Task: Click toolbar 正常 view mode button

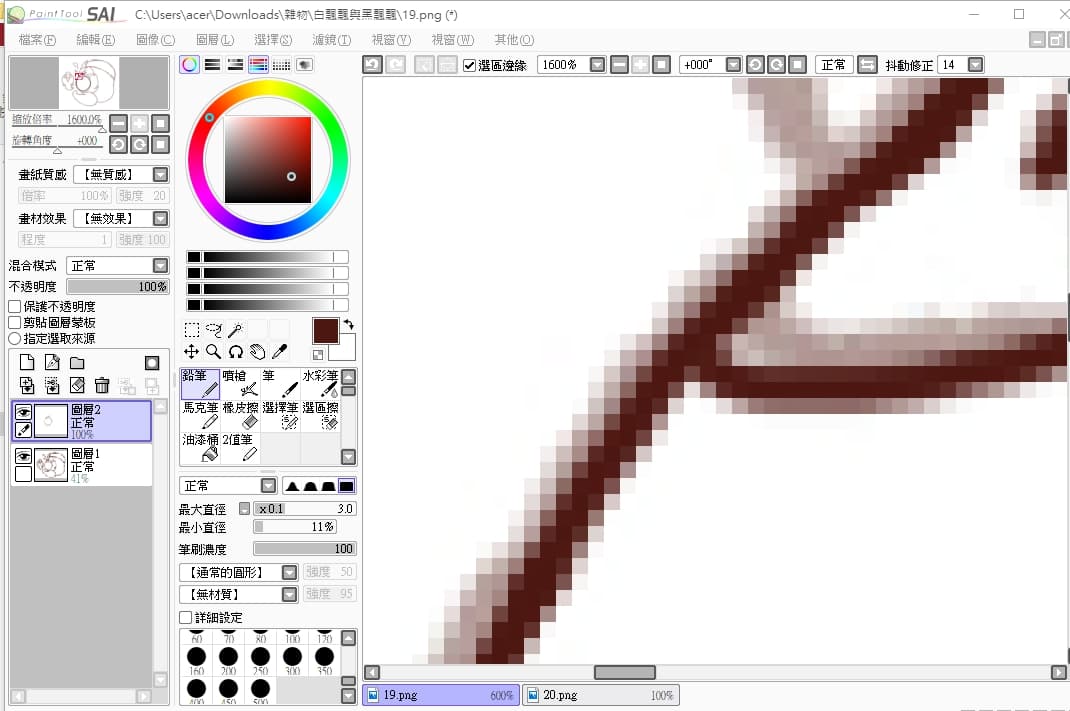Action: [x=833, y=65]
